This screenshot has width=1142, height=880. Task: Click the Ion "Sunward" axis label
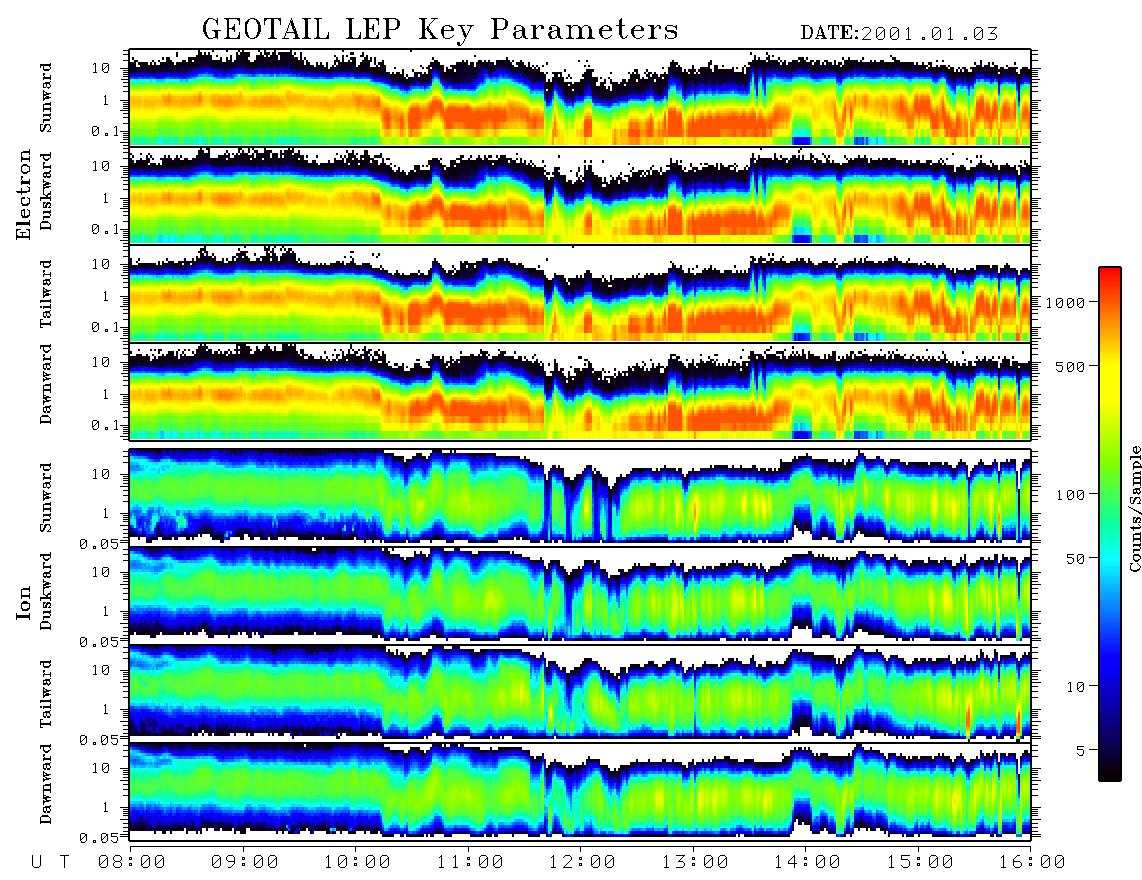click(46, 498)
